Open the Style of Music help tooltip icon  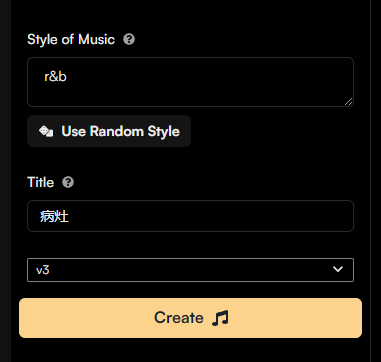129,39
